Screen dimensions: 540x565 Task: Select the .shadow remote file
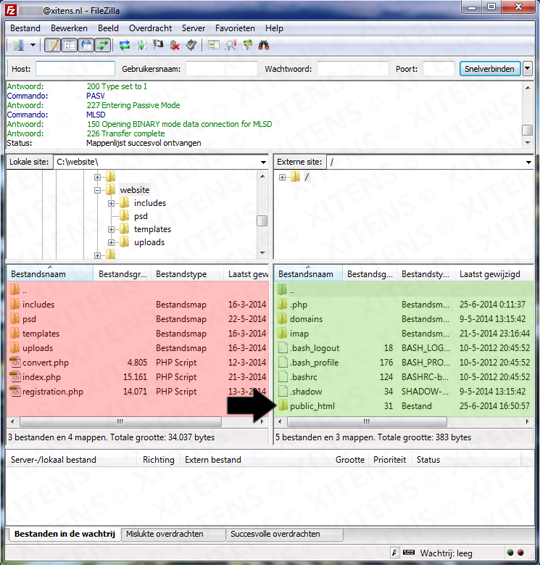pos(306,392)
